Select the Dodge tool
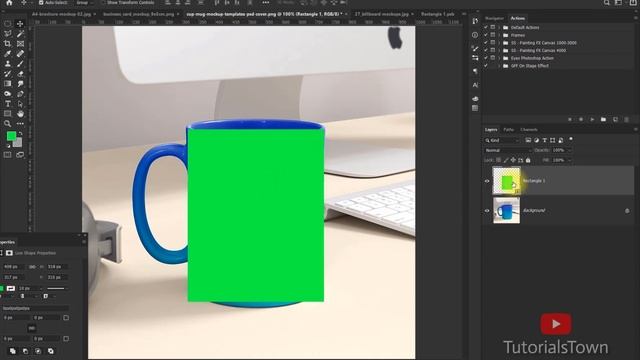The width and height of the screenshot is (640, 360). click(x=7, y=94)
